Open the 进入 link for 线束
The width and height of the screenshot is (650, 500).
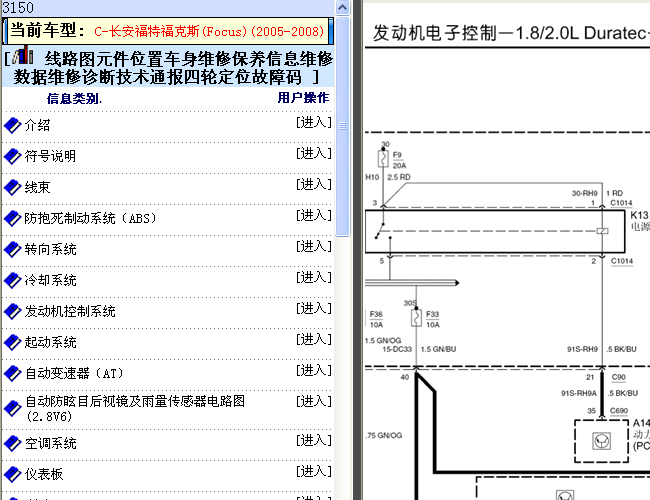coord(314,184)
